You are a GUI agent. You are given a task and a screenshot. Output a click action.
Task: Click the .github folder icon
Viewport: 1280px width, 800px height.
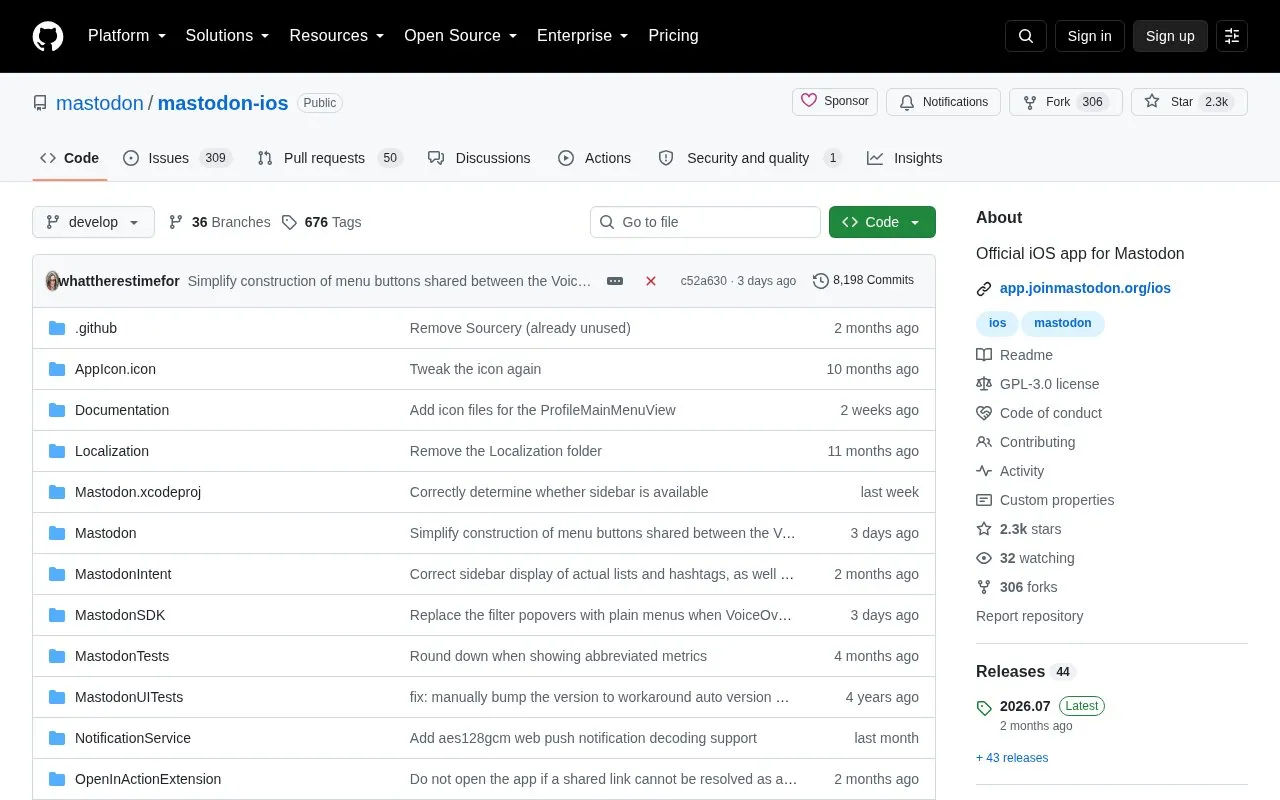click(x=57, y=328)
